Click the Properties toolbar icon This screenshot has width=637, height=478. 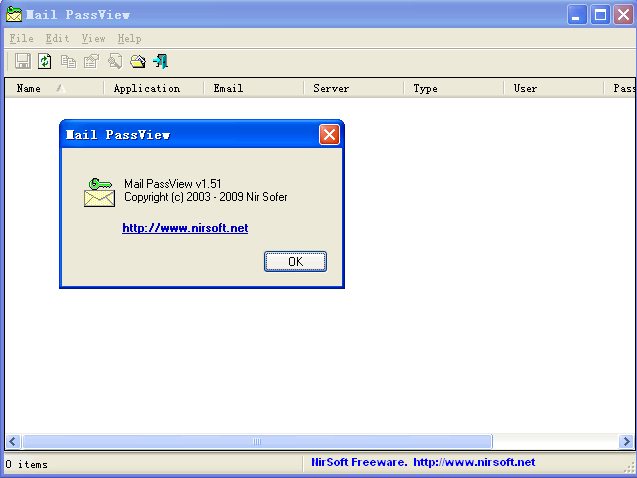91,62
